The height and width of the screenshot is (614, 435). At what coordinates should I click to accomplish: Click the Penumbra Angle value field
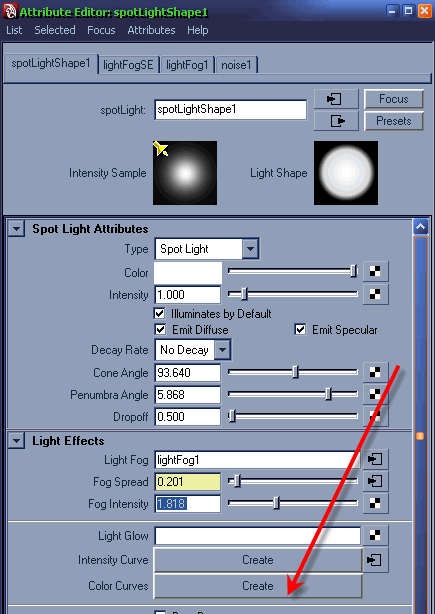[x=188, y=394]
